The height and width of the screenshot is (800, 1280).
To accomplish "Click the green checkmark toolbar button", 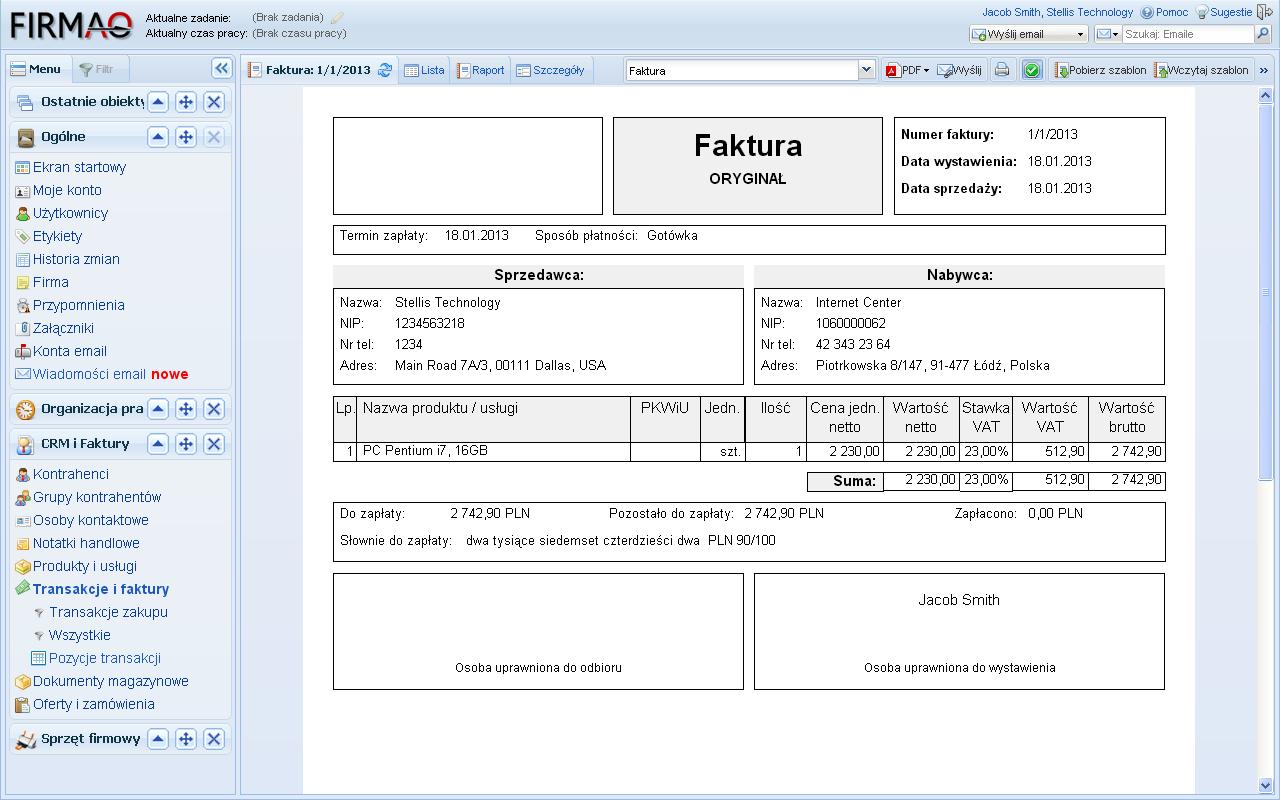I will pyautogui.click(x=1032, y=70).
